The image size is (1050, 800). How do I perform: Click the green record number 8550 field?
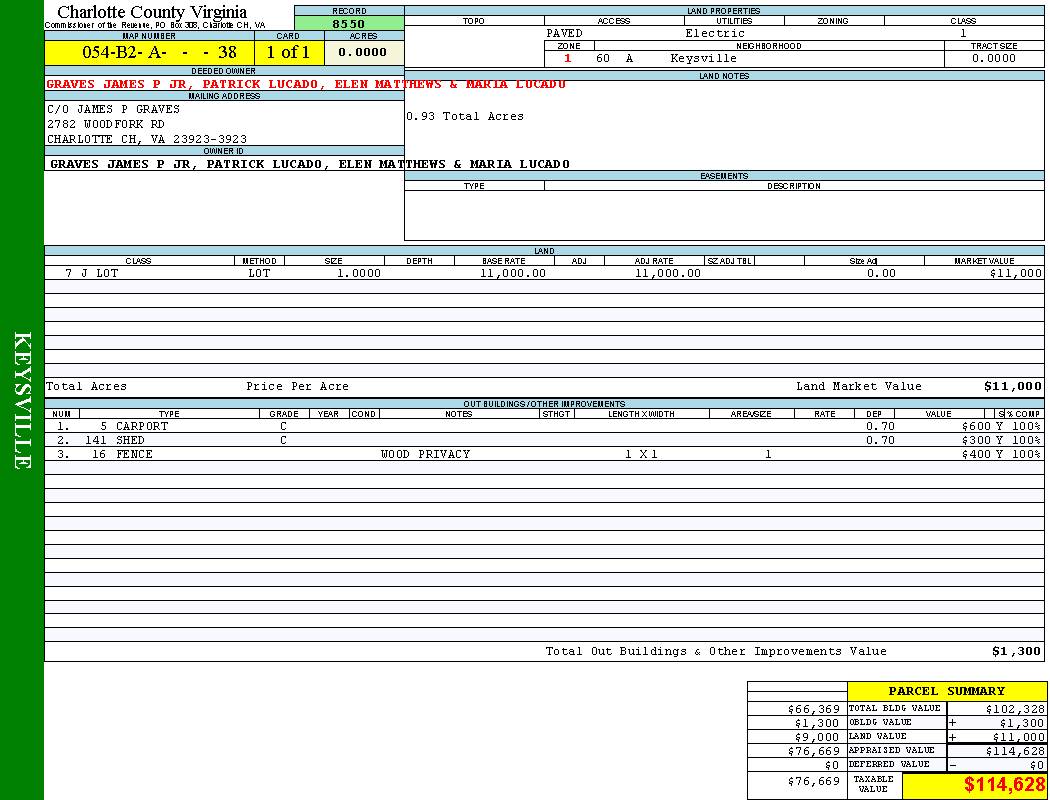pos(349,23)
